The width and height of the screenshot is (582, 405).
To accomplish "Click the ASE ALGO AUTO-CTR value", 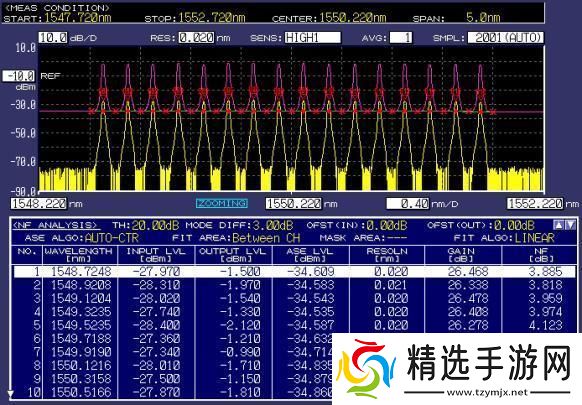I will coord(112,238).
